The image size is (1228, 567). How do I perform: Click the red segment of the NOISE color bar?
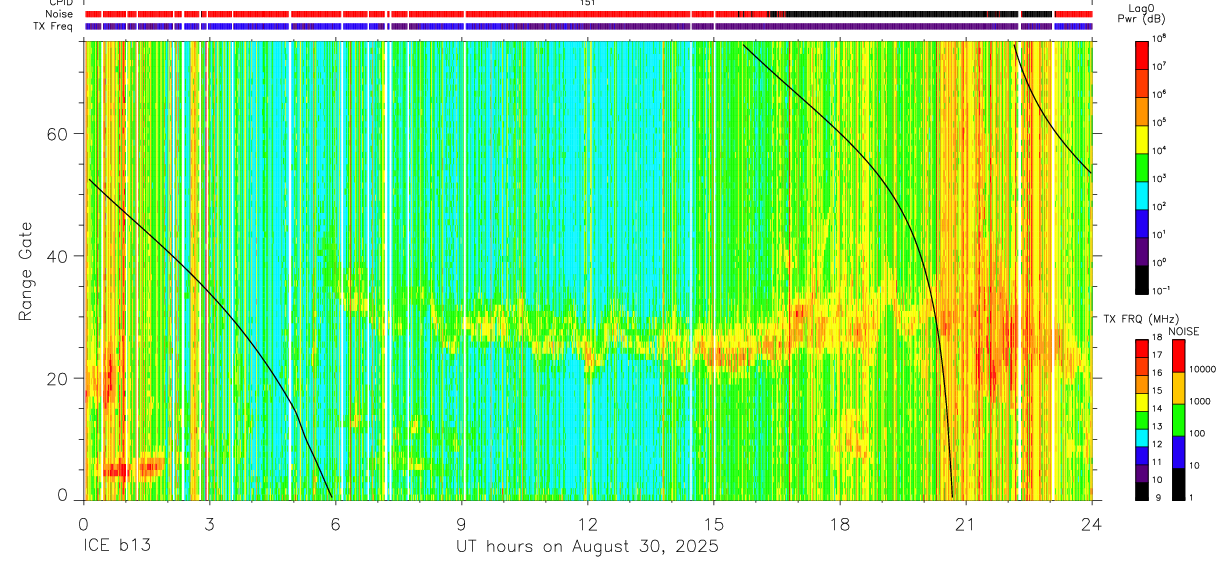[1180, 356]
